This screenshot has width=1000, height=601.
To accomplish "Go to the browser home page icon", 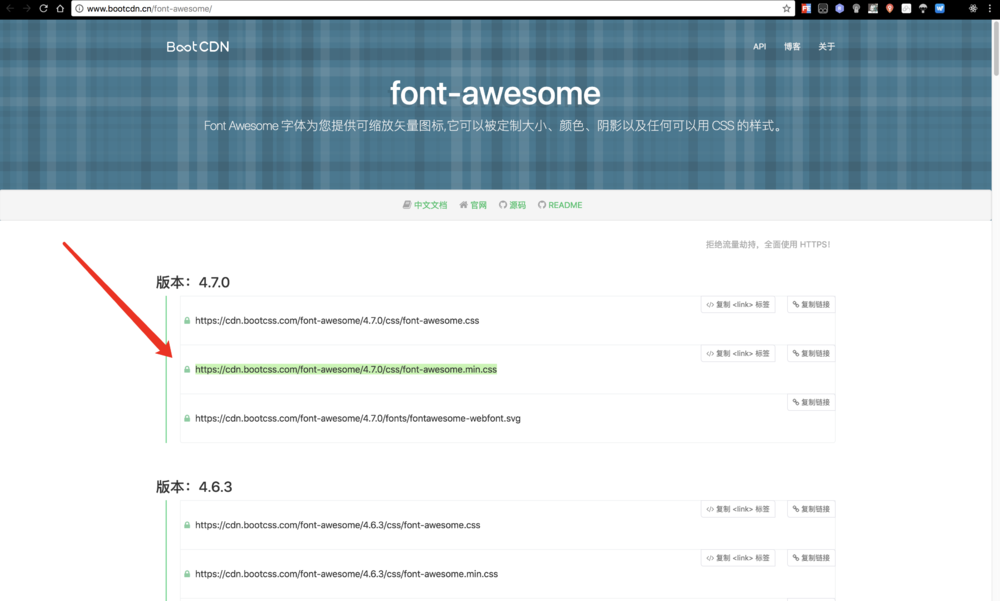I will [60, 8].
